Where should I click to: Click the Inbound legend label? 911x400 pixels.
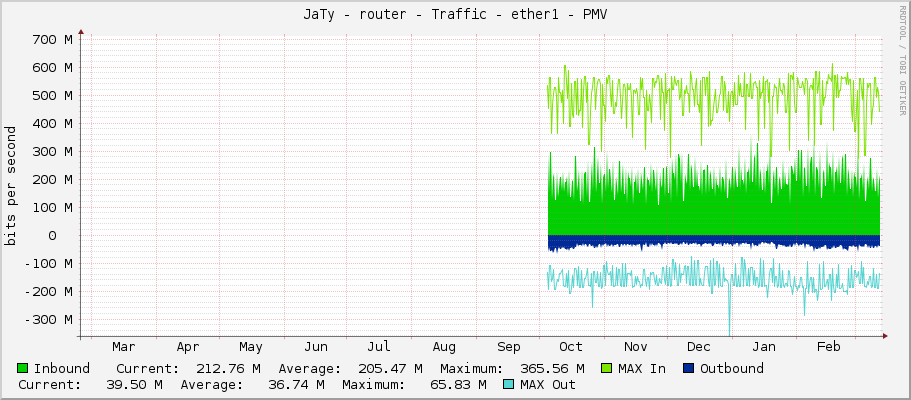(x=62, y=368)
